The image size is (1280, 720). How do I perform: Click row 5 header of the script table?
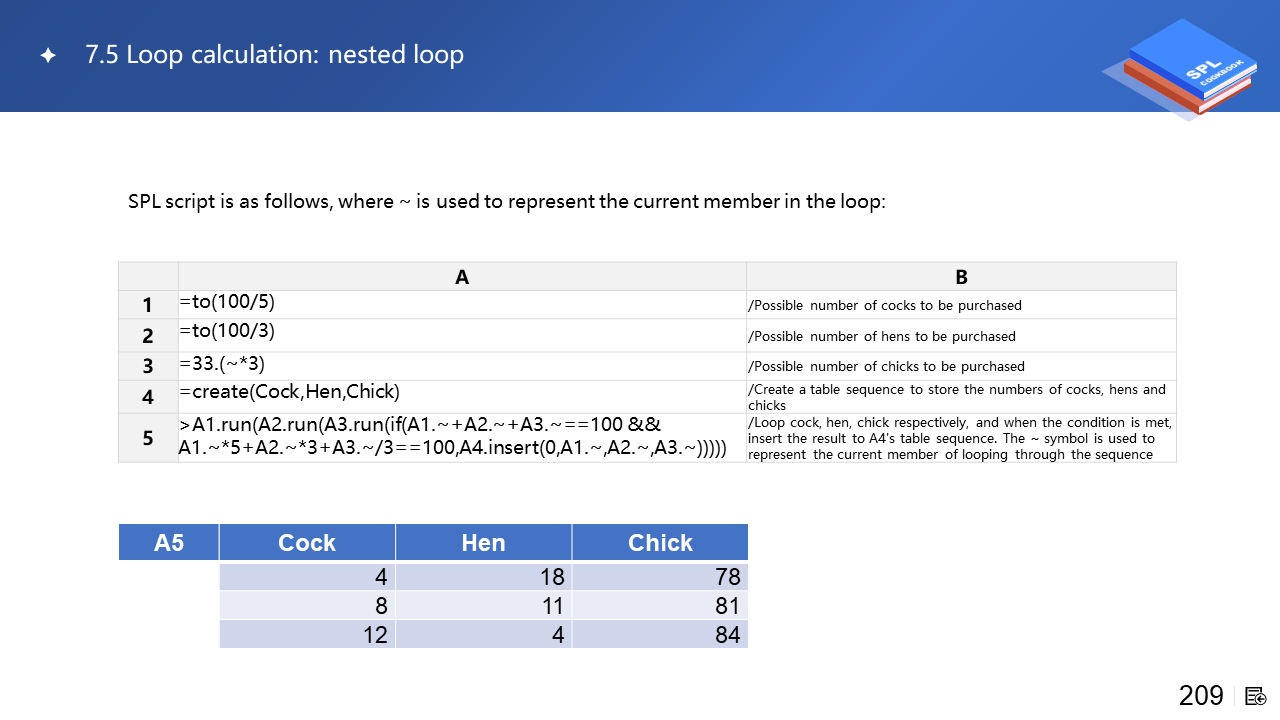point(148,438)
